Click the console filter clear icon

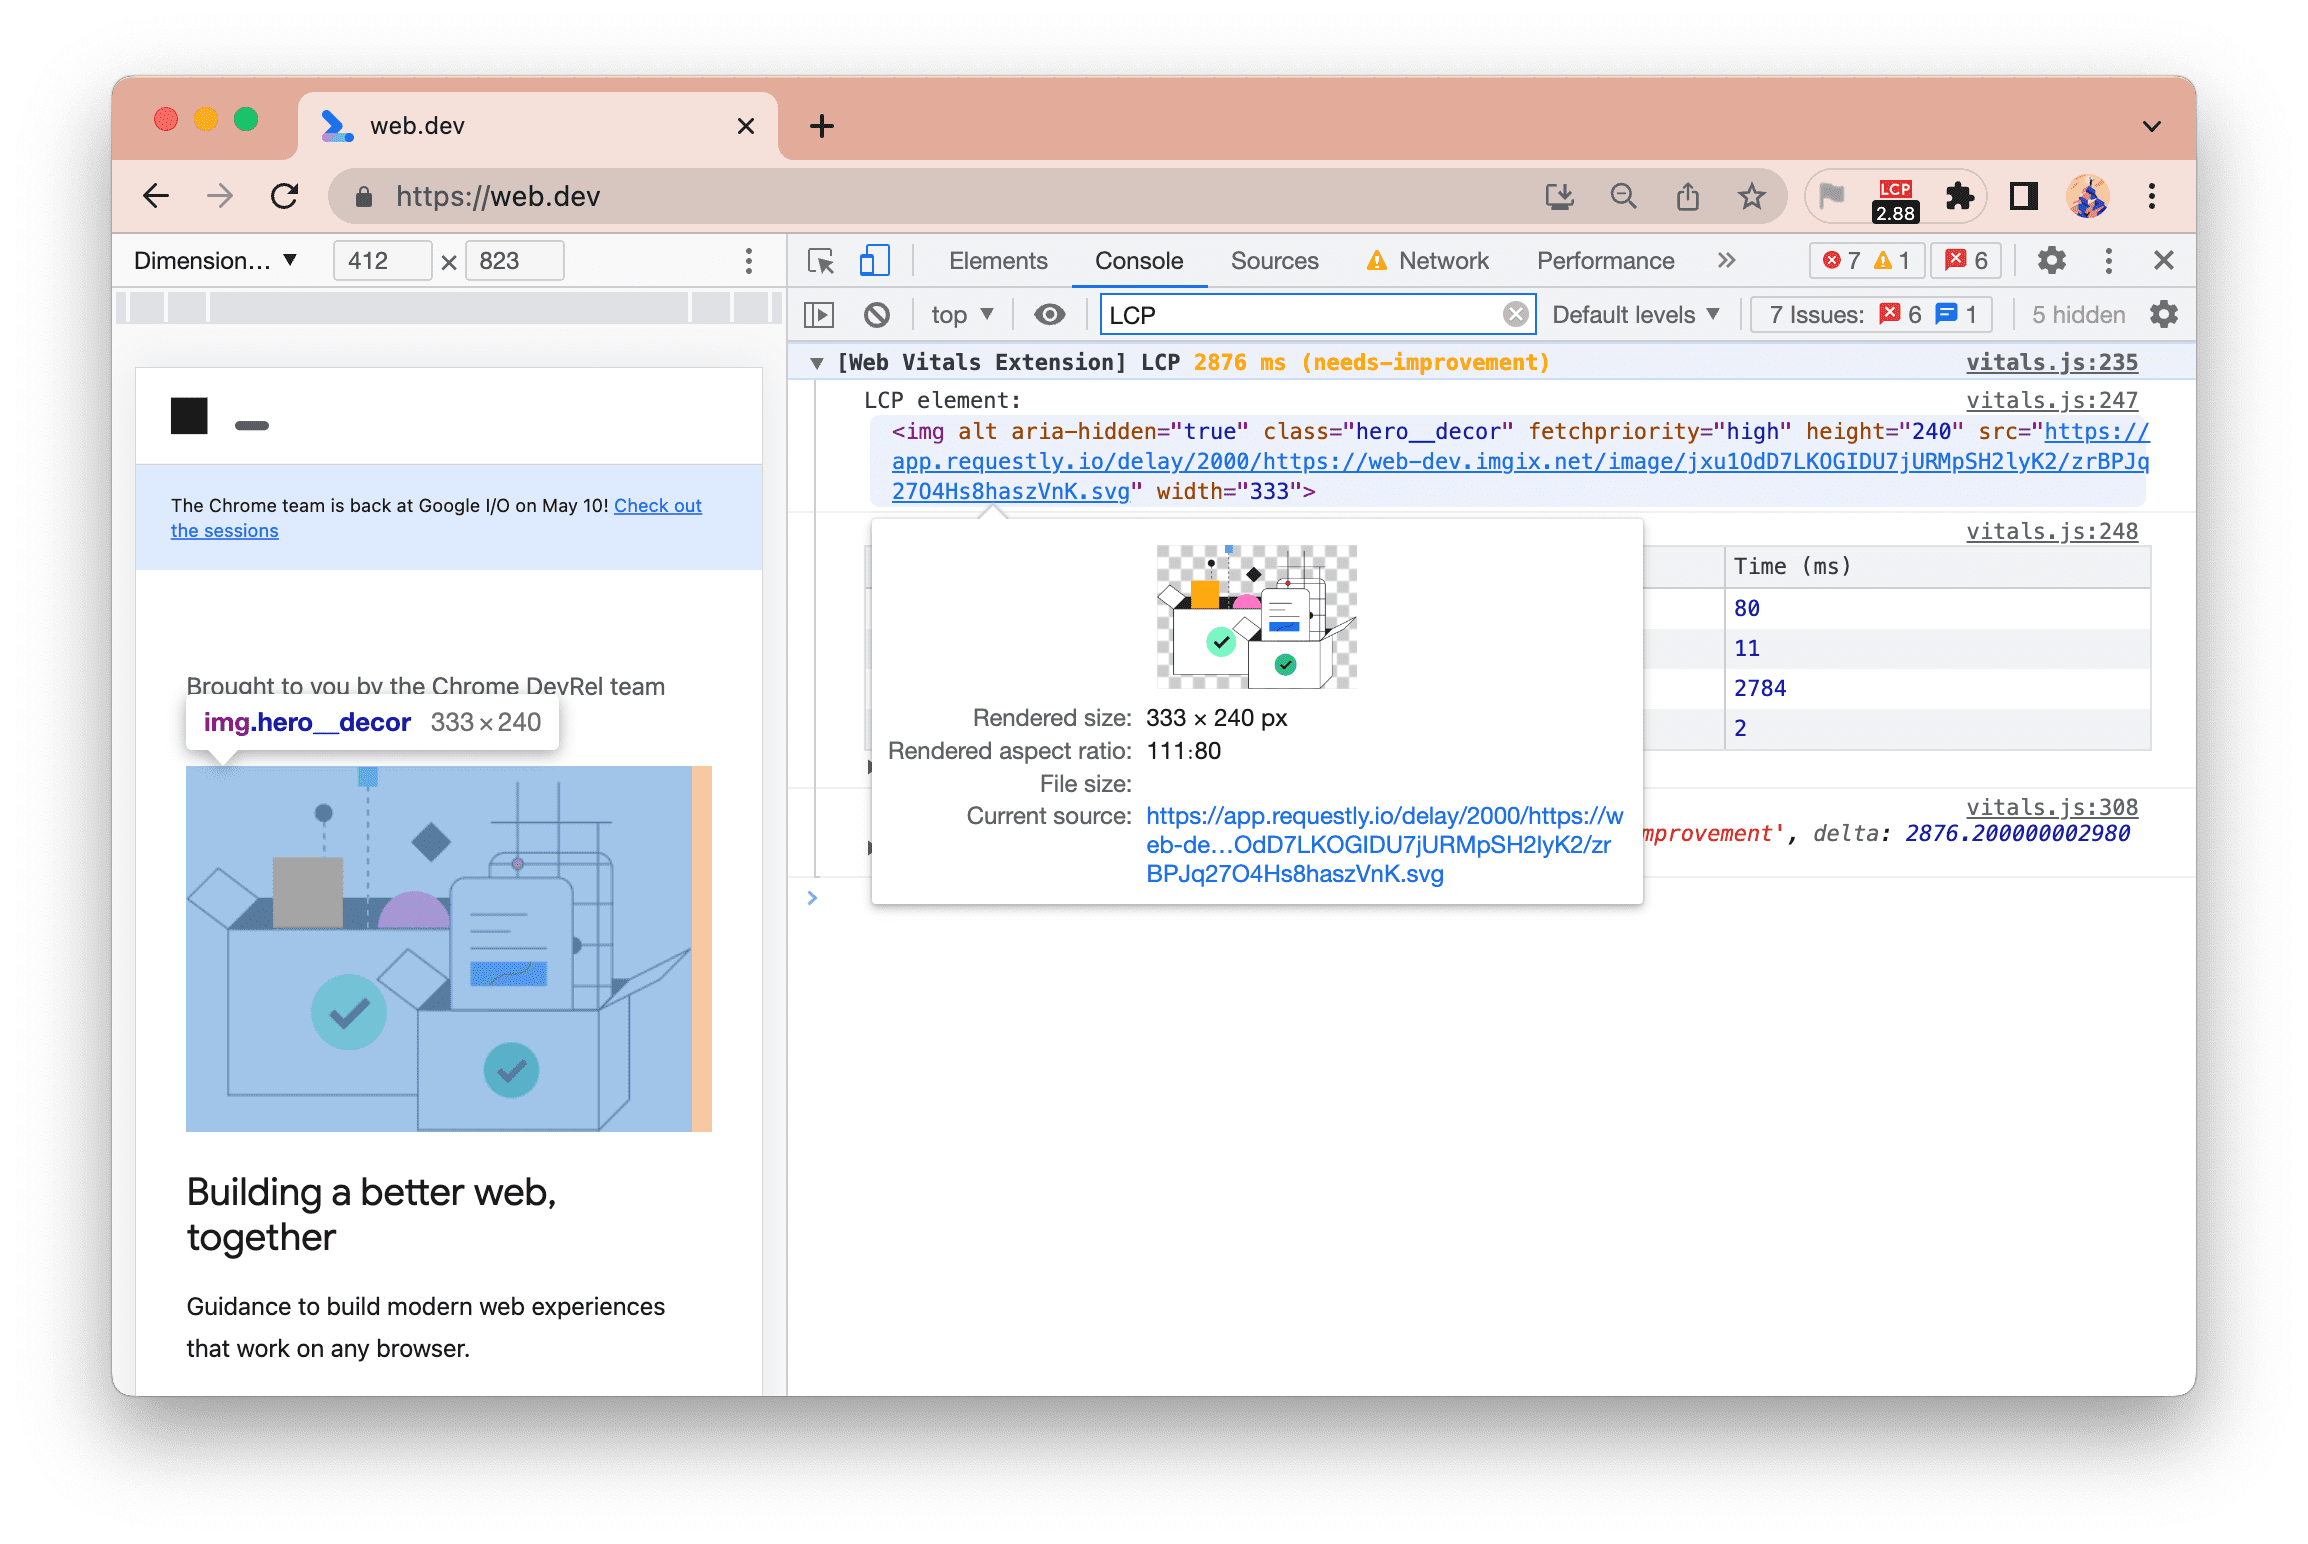tap(1512, 314)
